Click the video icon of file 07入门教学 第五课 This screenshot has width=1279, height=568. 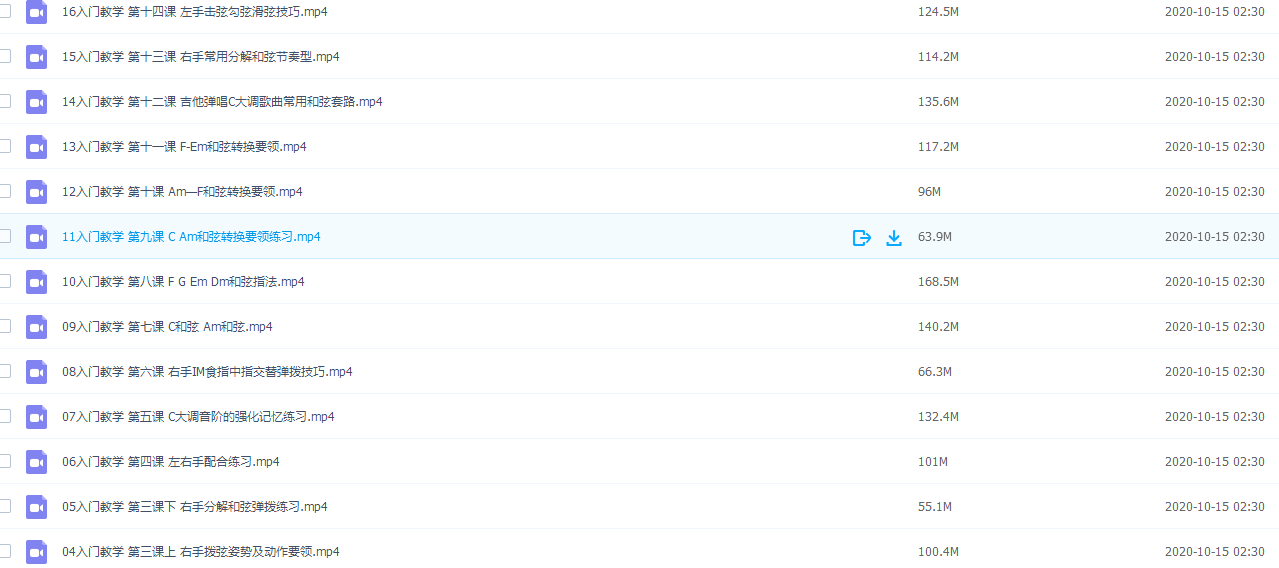tap(37, 417)
